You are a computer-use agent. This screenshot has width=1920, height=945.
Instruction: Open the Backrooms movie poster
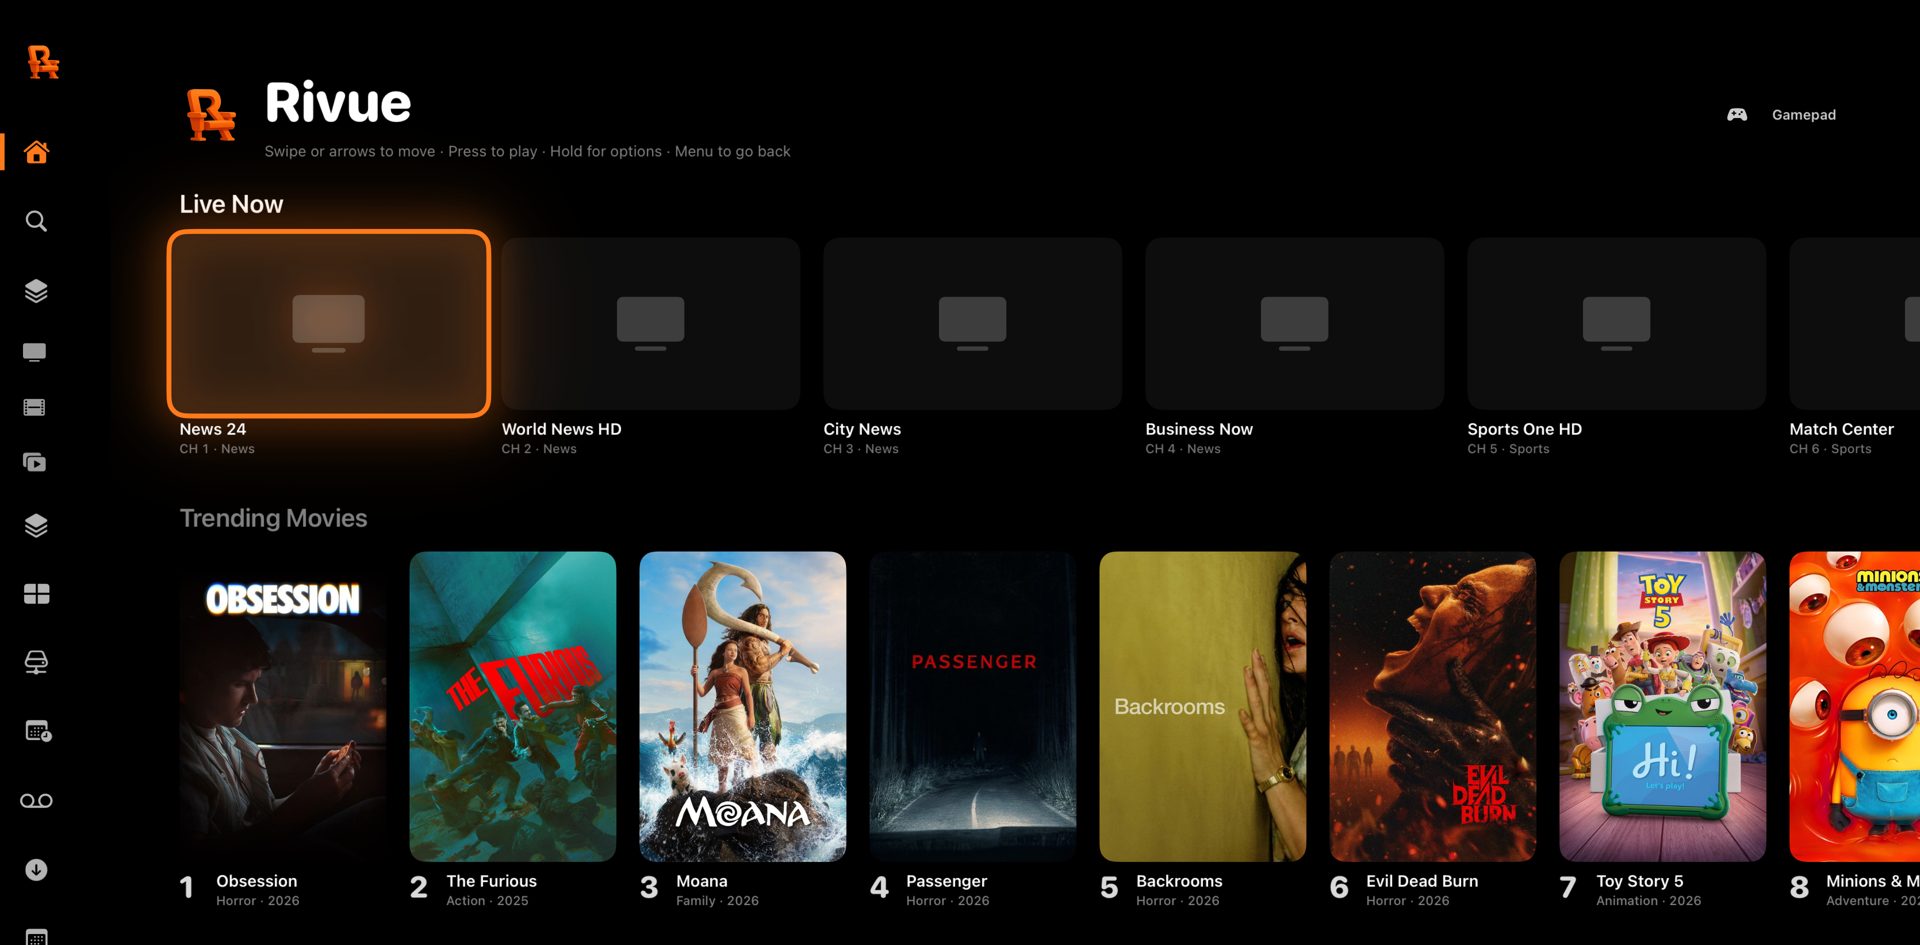[x=1203, y=706]
